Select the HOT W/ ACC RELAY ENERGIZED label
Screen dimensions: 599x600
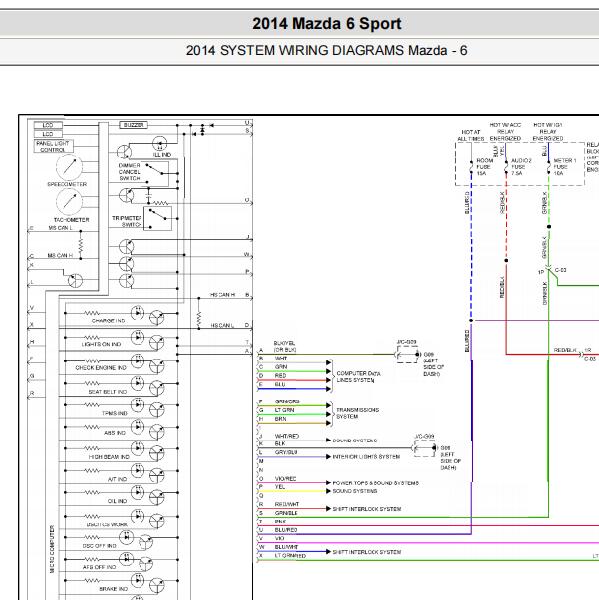tap(505, 131)
